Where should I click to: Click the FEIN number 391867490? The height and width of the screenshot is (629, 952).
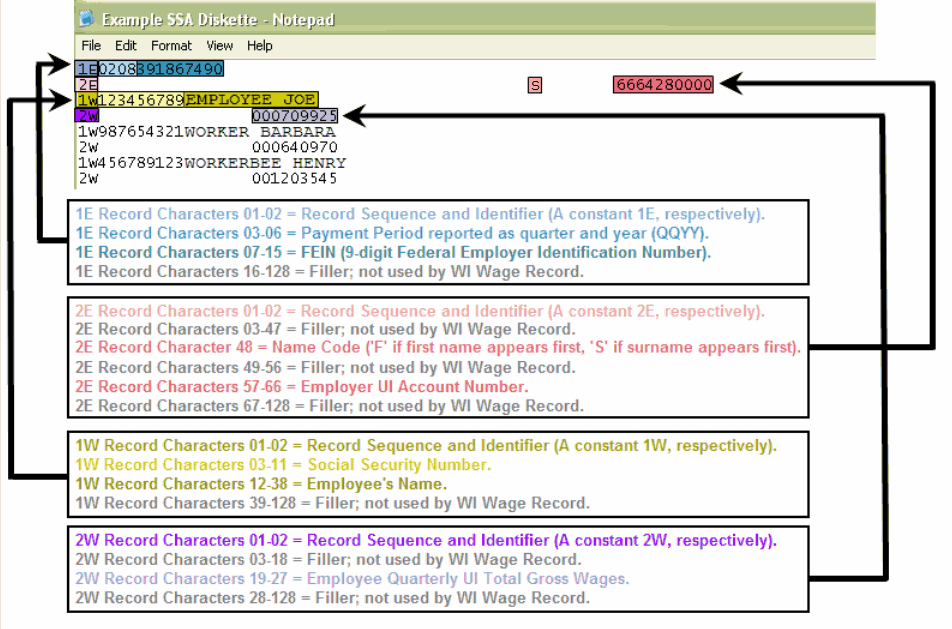180,69
